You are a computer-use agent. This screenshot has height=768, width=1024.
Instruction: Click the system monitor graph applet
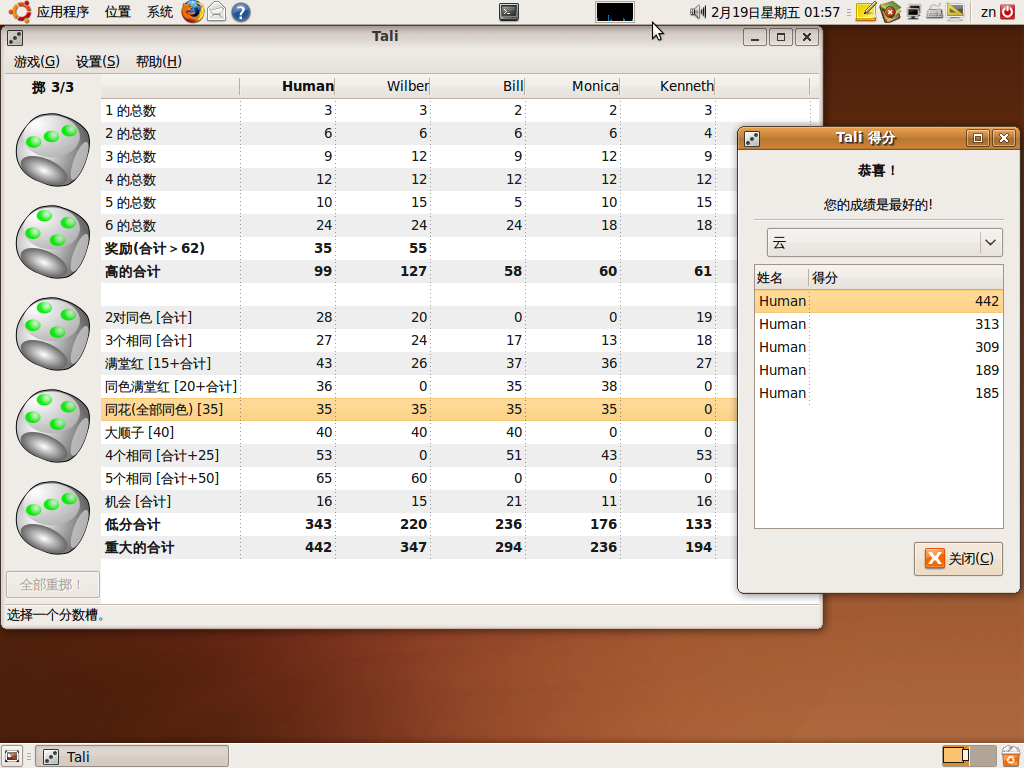[x=615, y=12]
